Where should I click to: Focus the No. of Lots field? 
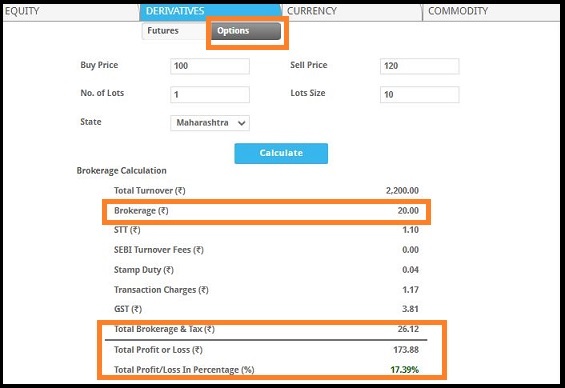(210, 95)
